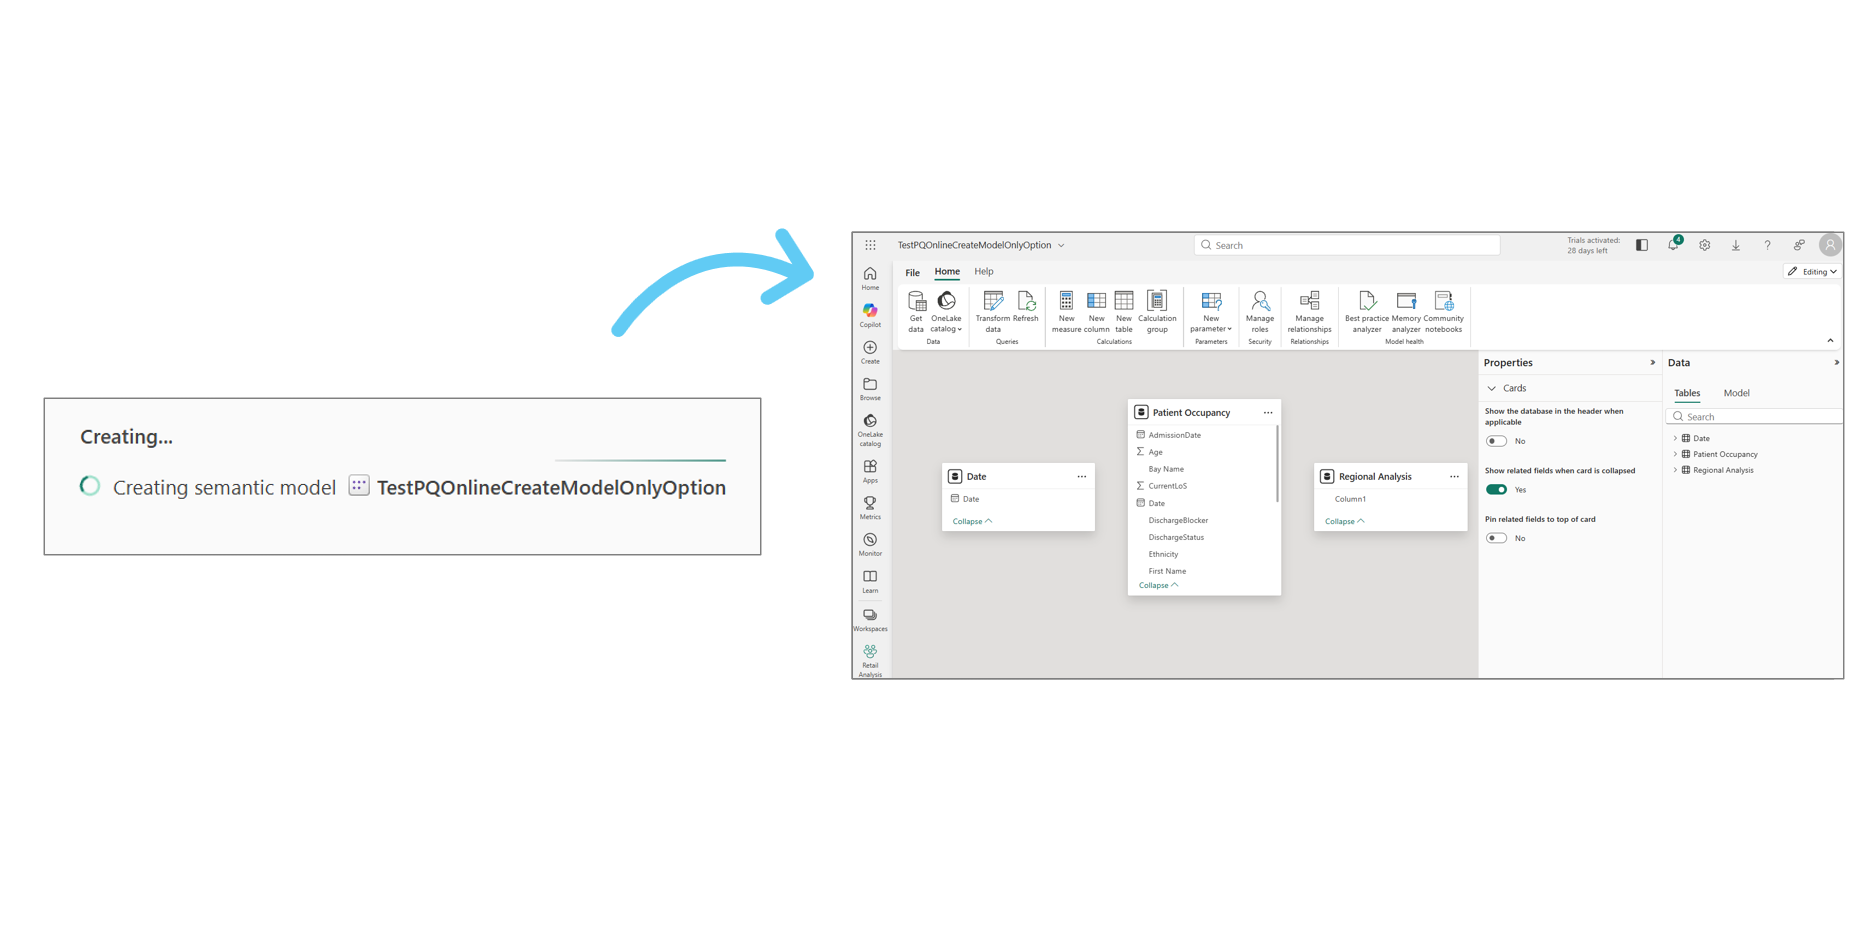Open the OneLake catalog dropdown
Screen dimensions: 1855x945
[x=946, y=312]
